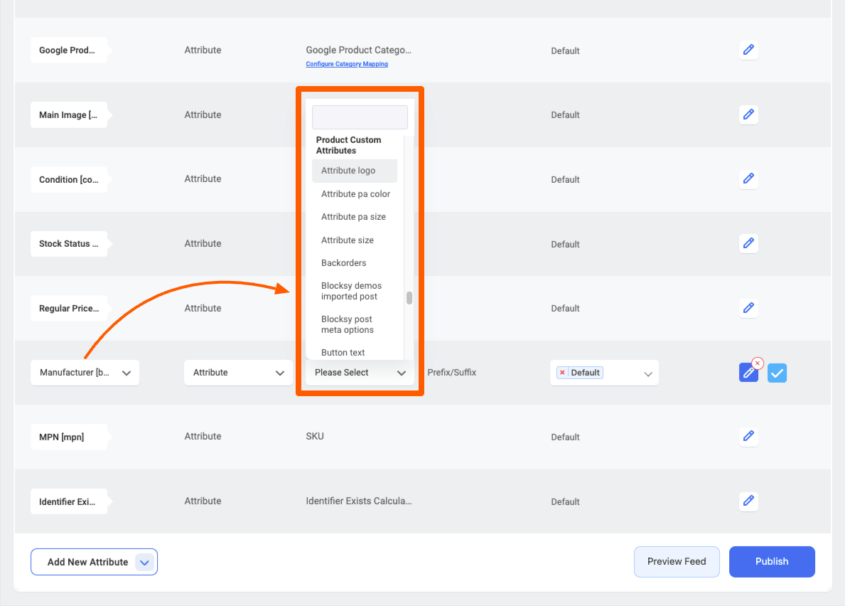Choose Attribute pa color option
The height and width of the screenshot is (606, 845).
point(355,194)
